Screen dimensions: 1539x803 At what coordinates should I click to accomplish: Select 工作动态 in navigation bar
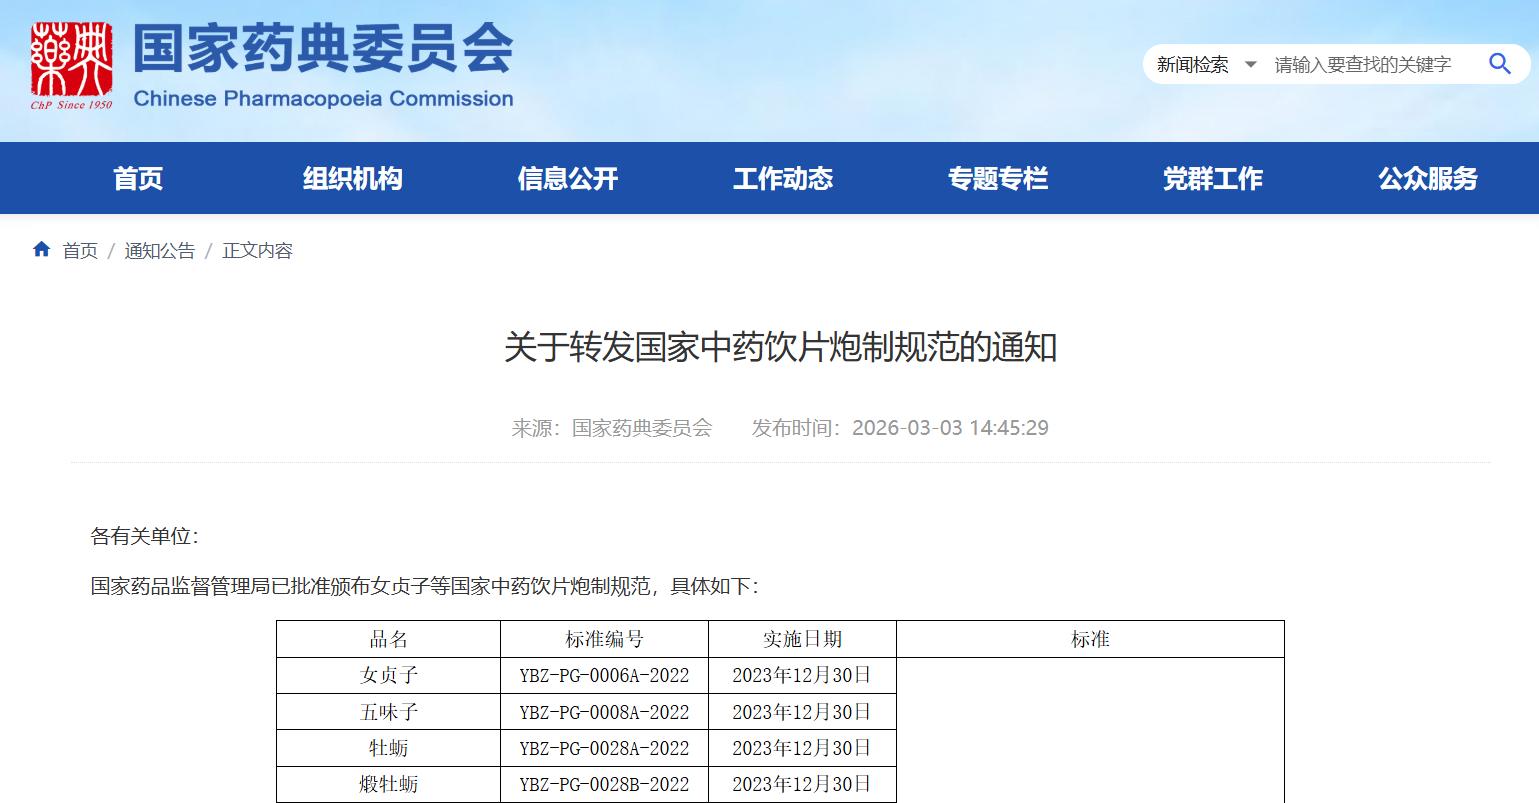783,179
